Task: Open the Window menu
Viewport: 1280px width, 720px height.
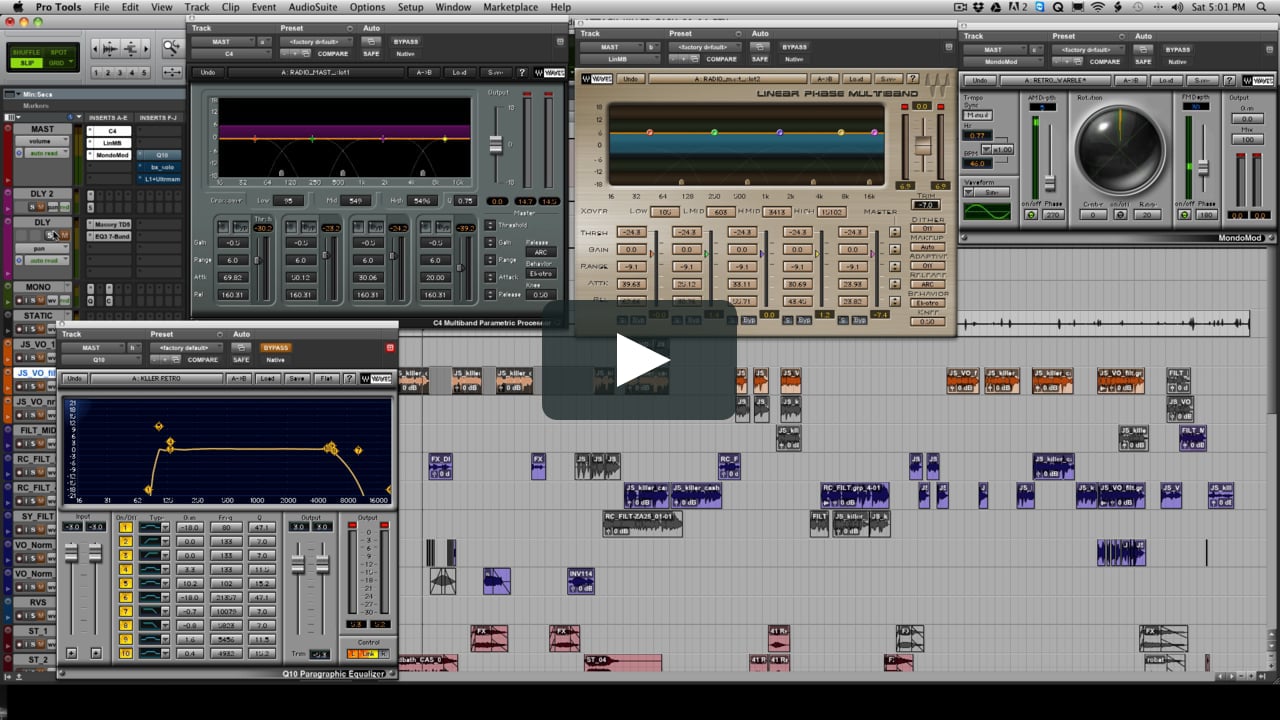Action: click(x=453, y=7)
